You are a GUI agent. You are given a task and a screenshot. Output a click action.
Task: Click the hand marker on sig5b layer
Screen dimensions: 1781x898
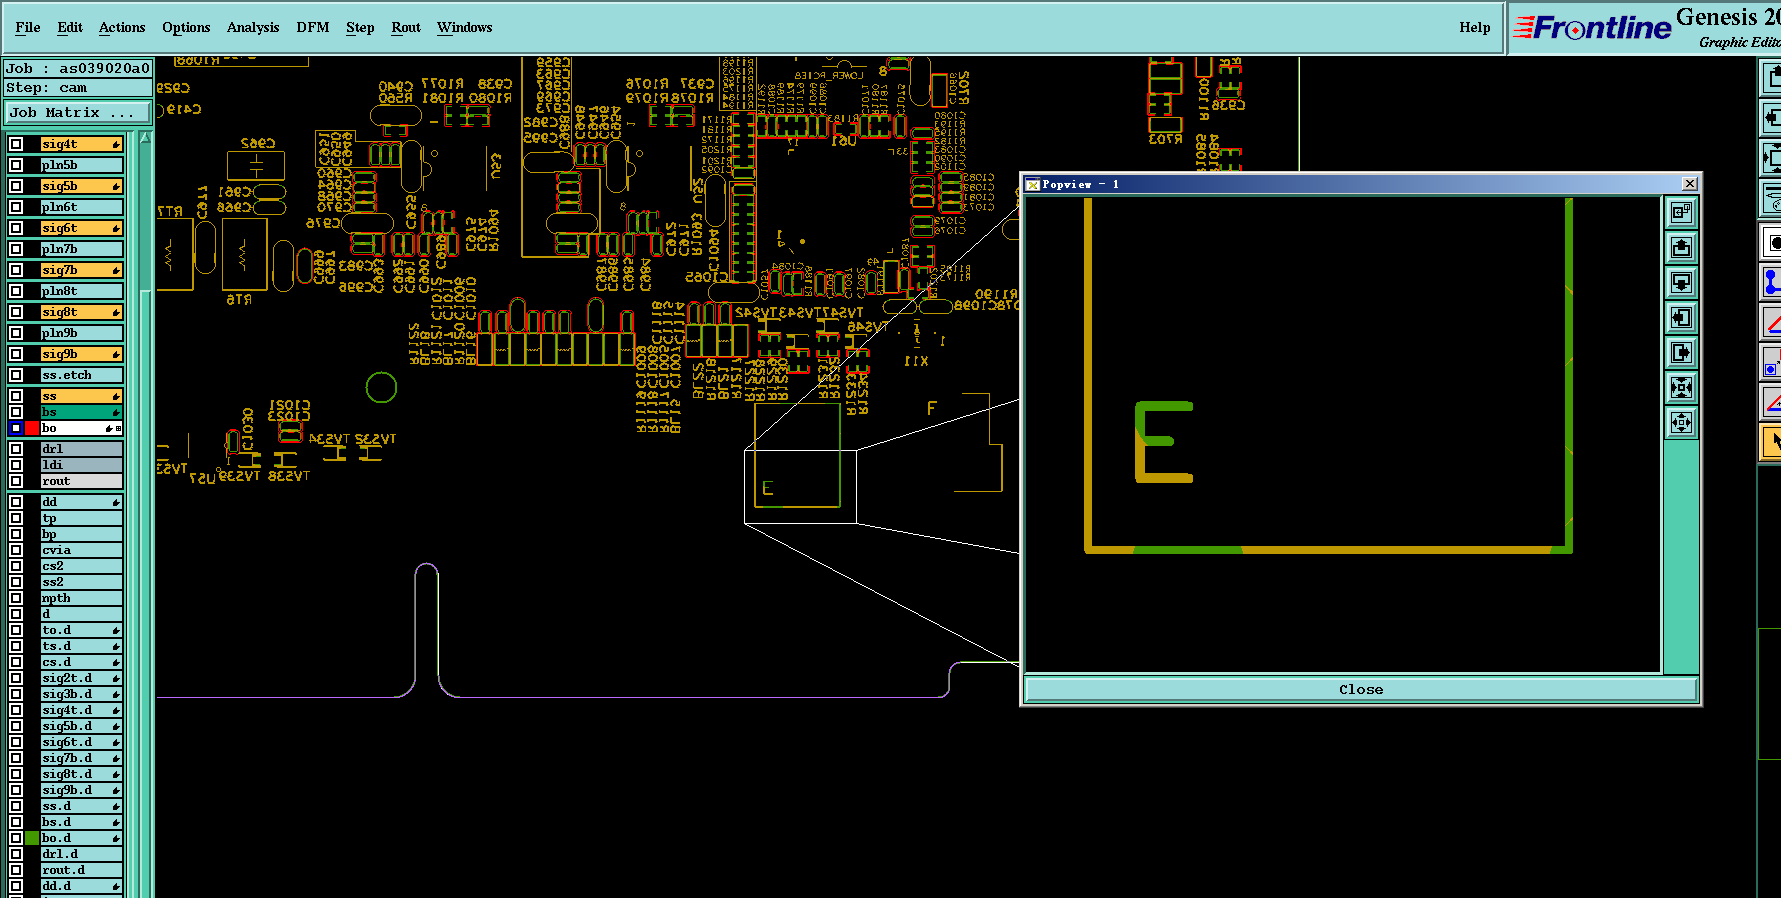click(116, 187)
